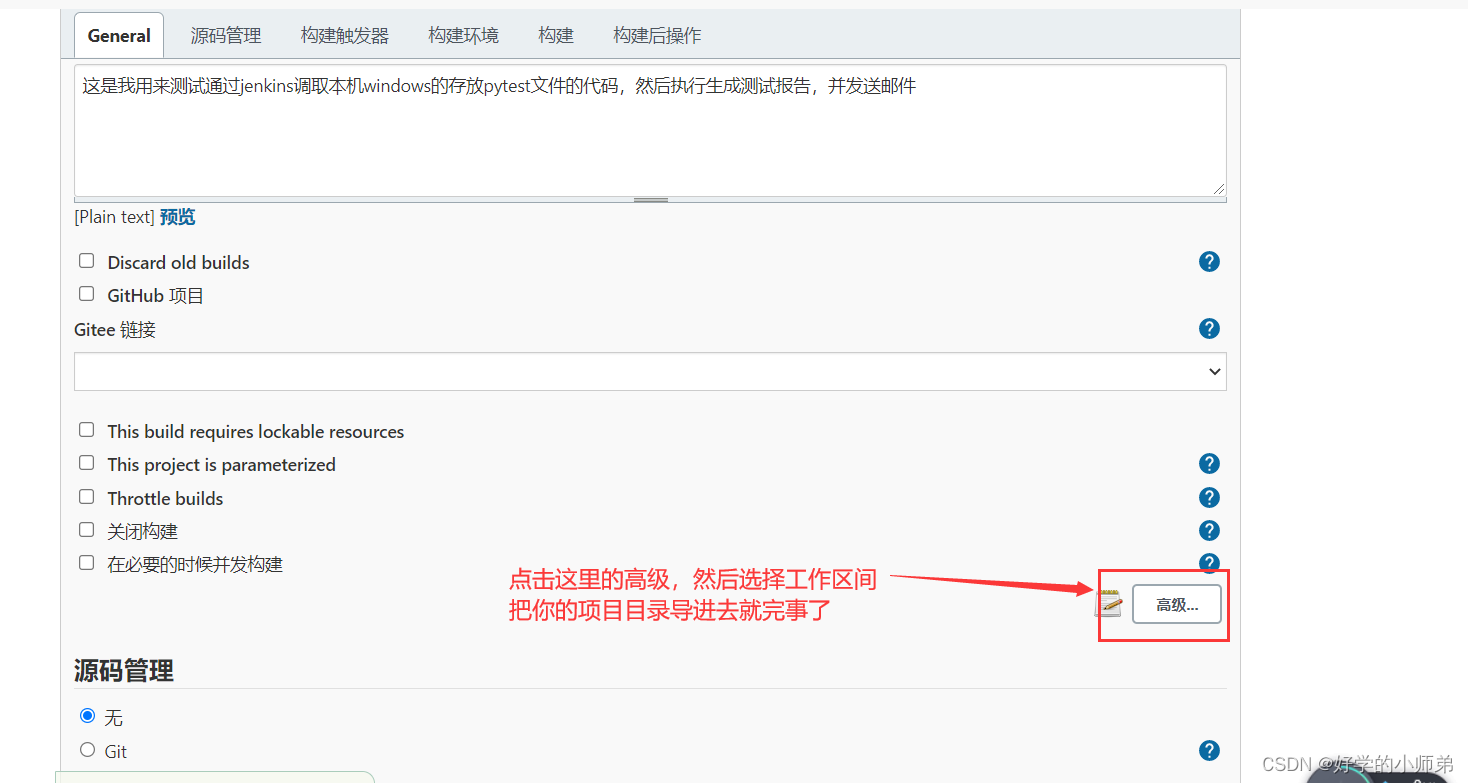Click the notepad icon beside 高级 button

1109,604
